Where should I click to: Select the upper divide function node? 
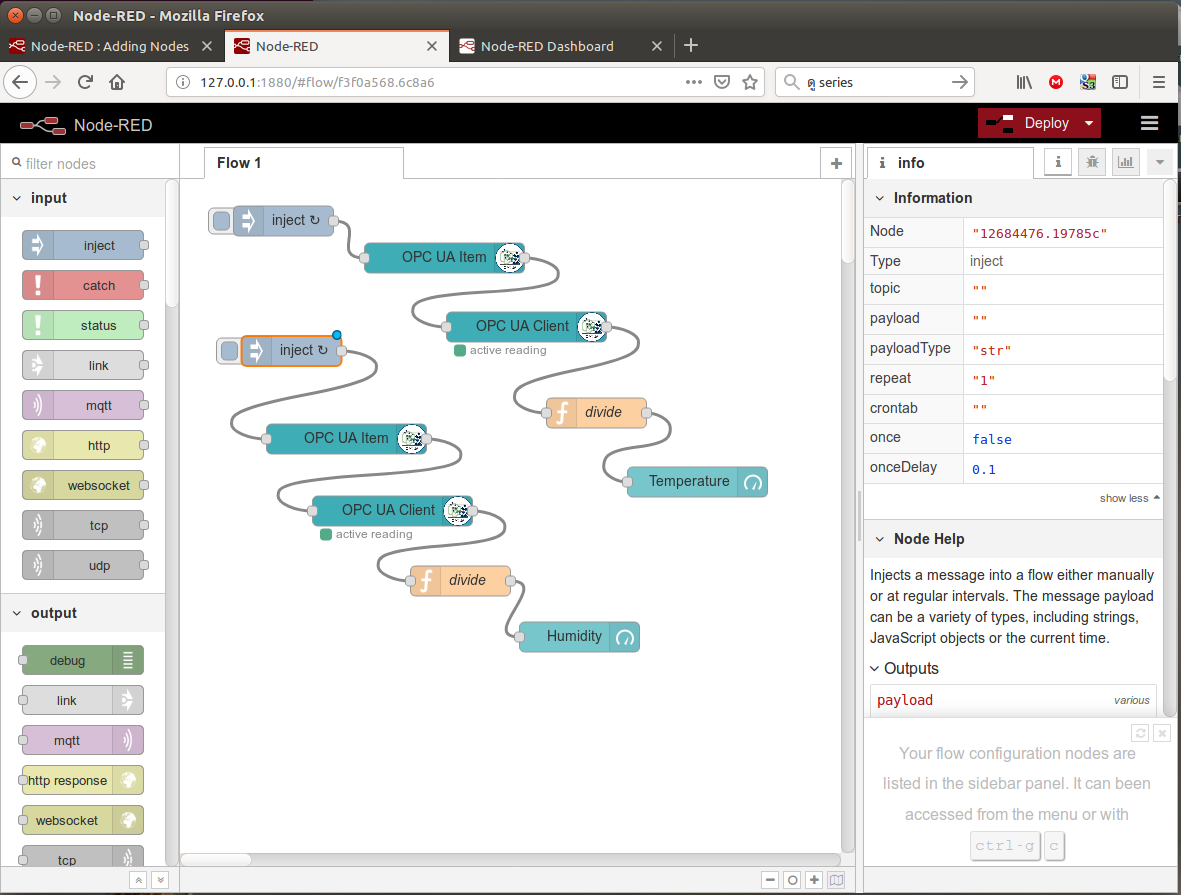(597, 413)
